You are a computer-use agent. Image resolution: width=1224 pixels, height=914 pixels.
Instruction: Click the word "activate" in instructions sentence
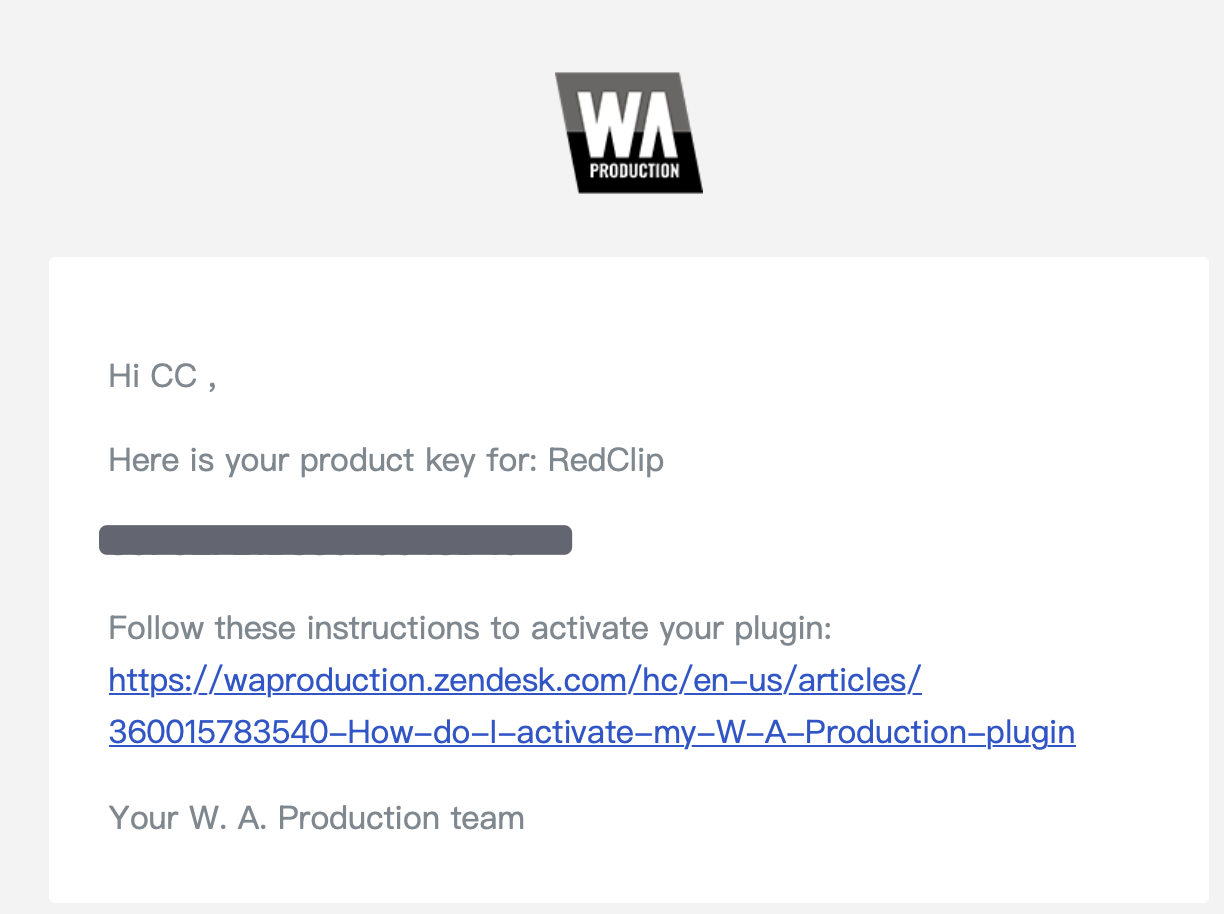(x=590, y=628)
